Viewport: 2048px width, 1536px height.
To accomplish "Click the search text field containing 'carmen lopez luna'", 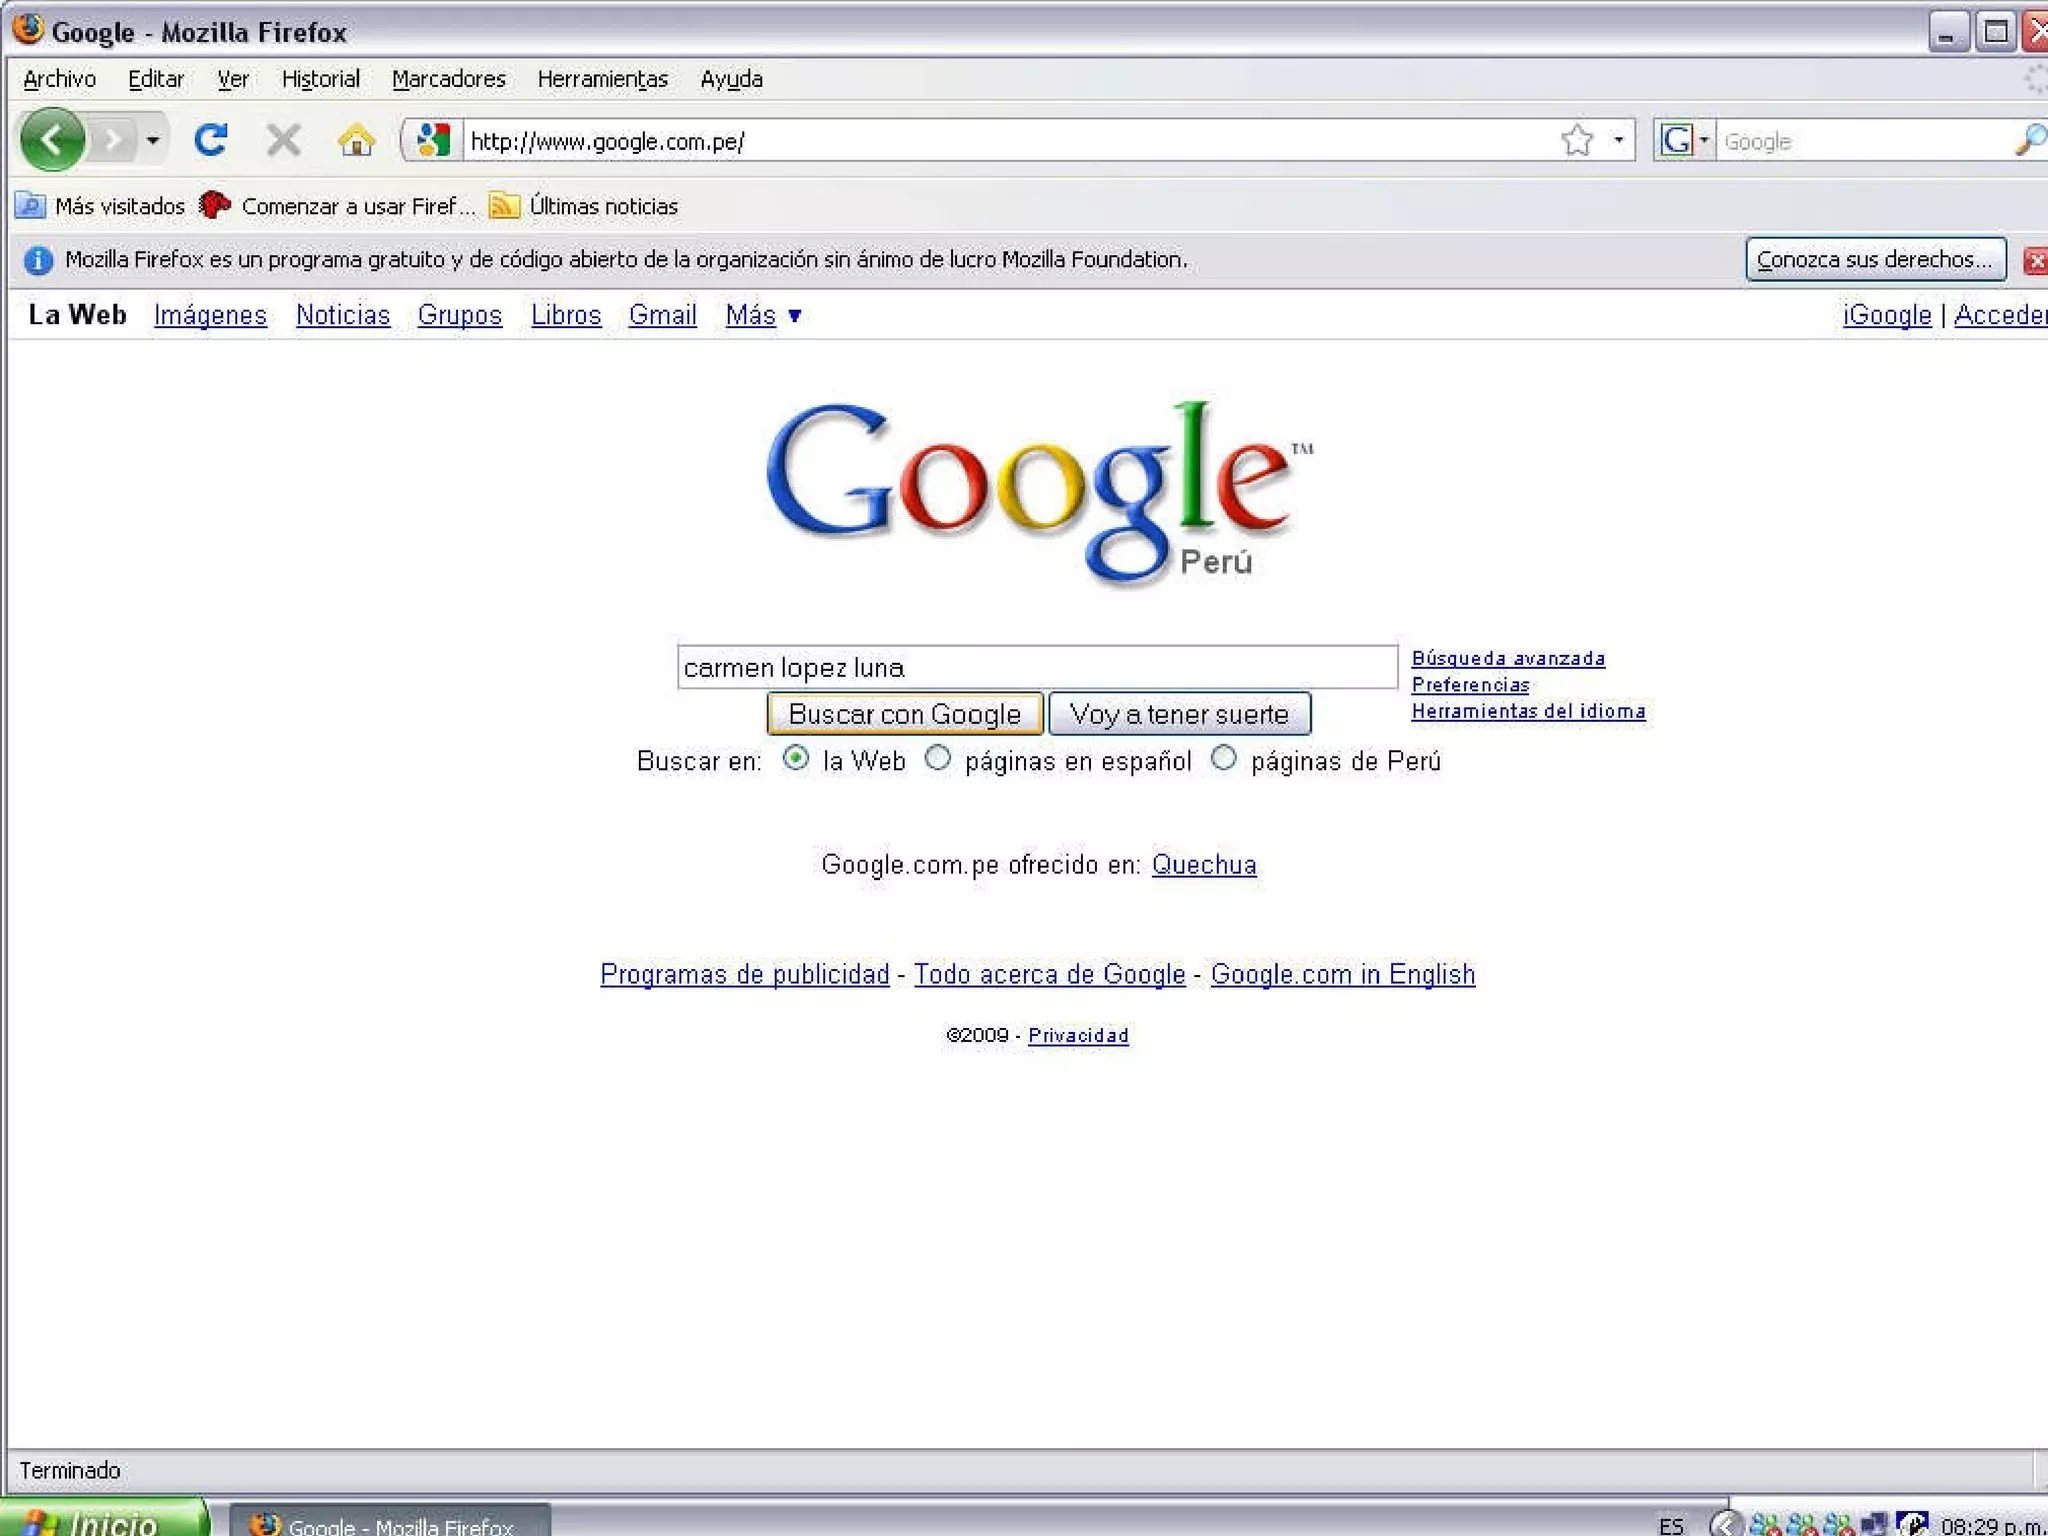I will point(1036,668).
